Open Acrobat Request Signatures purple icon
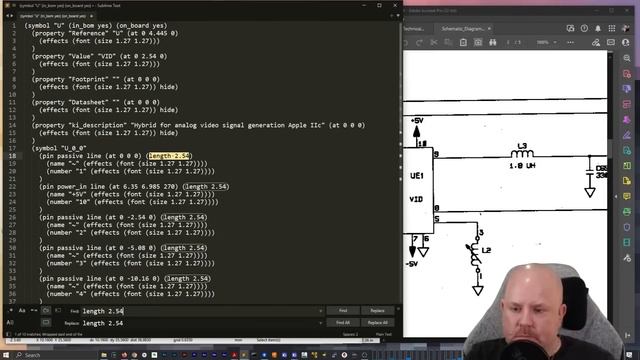The width and height of the screenshot is (640, 360). 627,120
